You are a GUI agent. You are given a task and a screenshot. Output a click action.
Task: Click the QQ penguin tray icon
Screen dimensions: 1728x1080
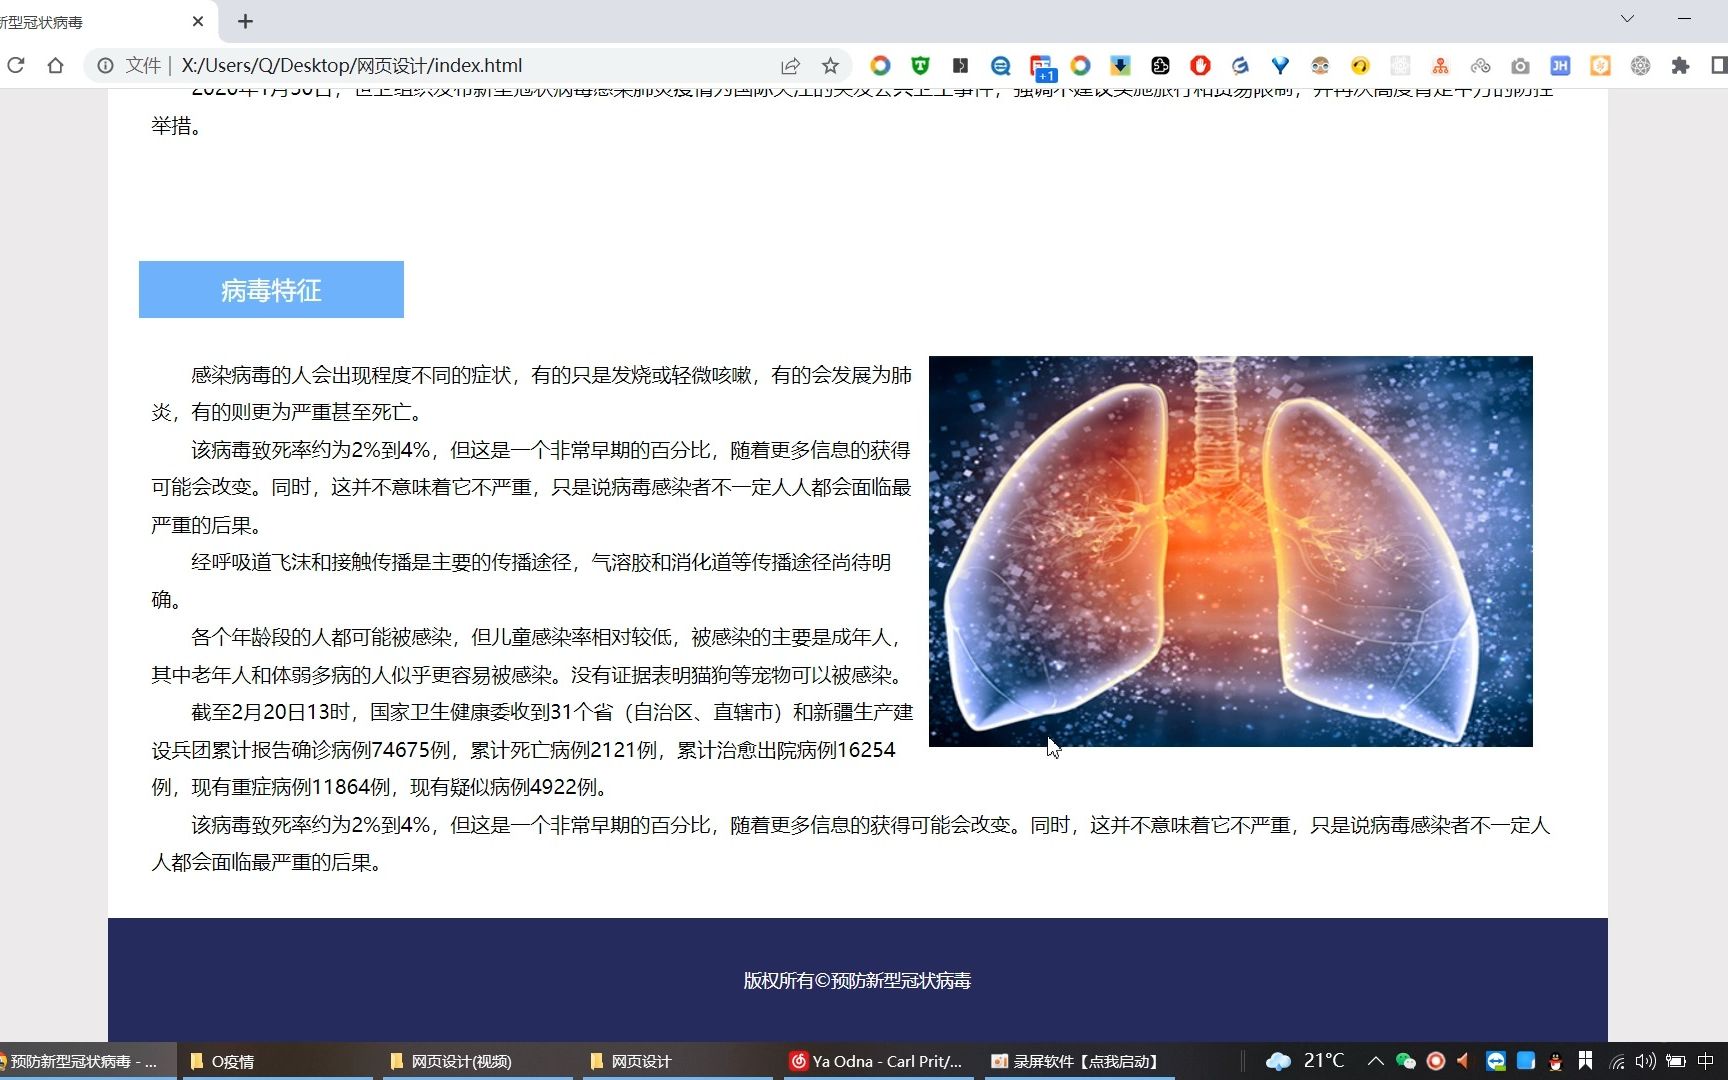pyautogui.click(x=1554, y=1061)
